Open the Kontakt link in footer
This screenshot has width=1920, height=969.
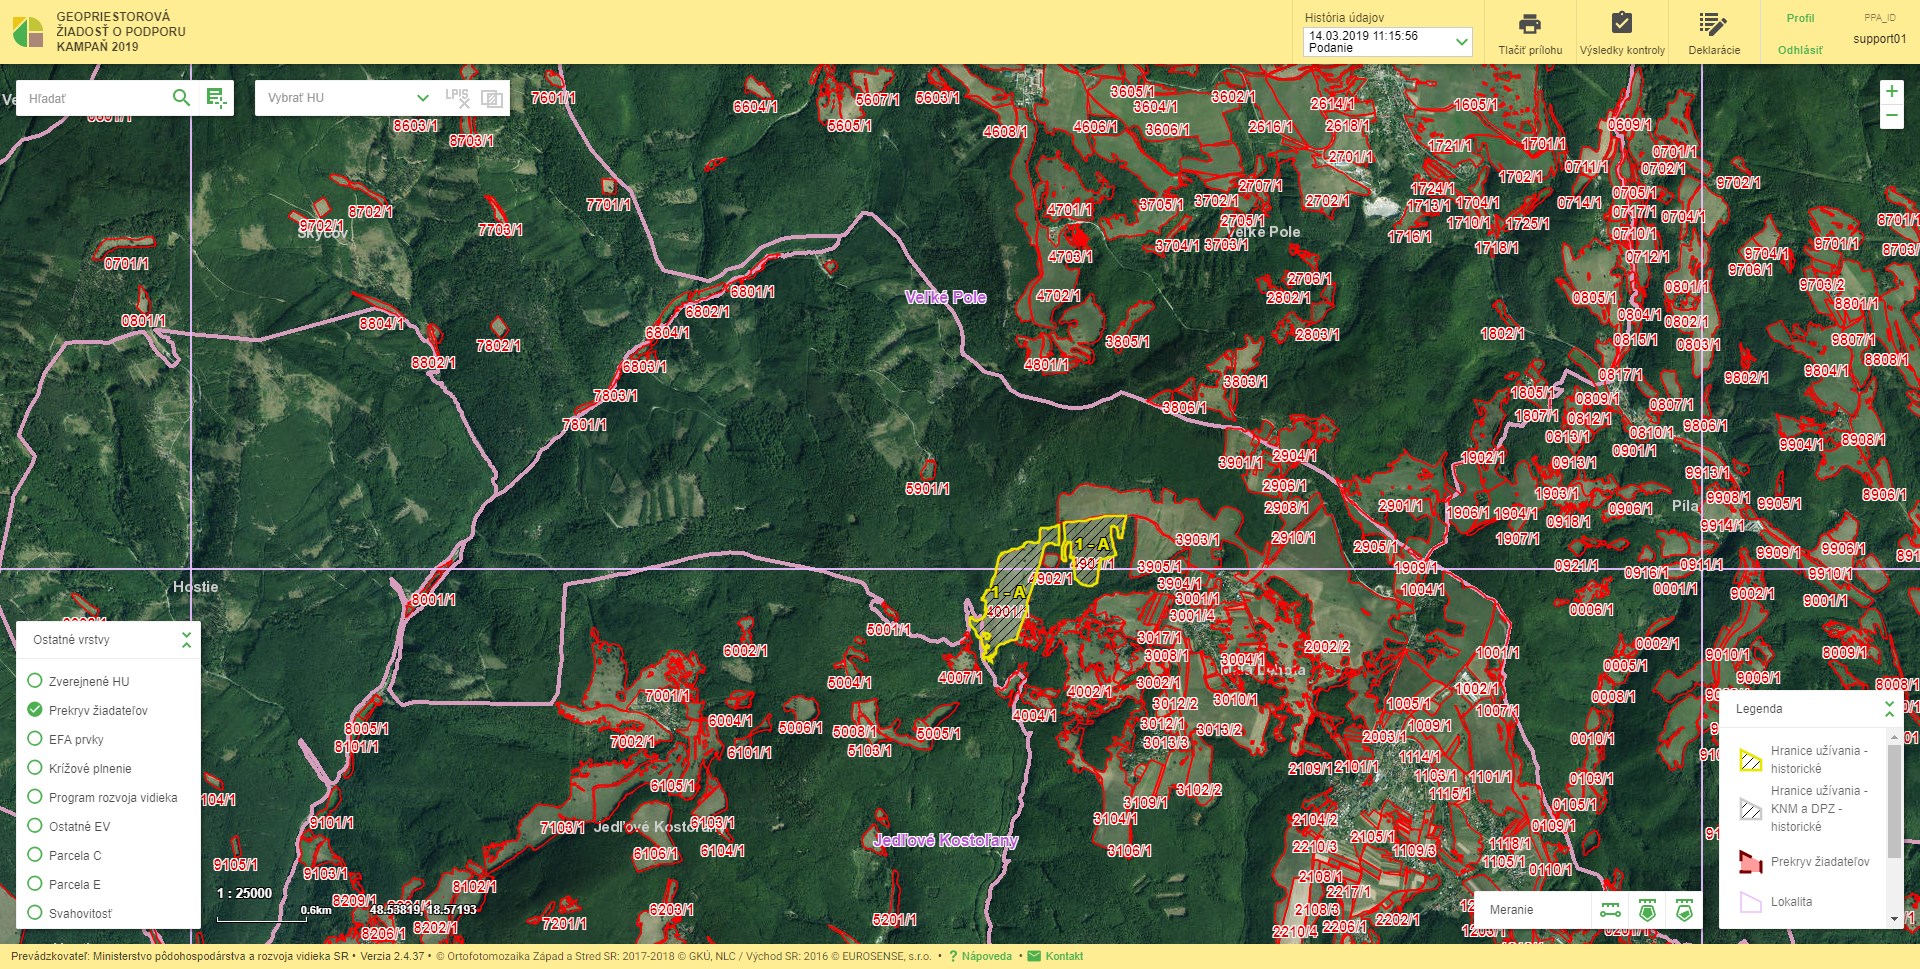(1064, 956)
